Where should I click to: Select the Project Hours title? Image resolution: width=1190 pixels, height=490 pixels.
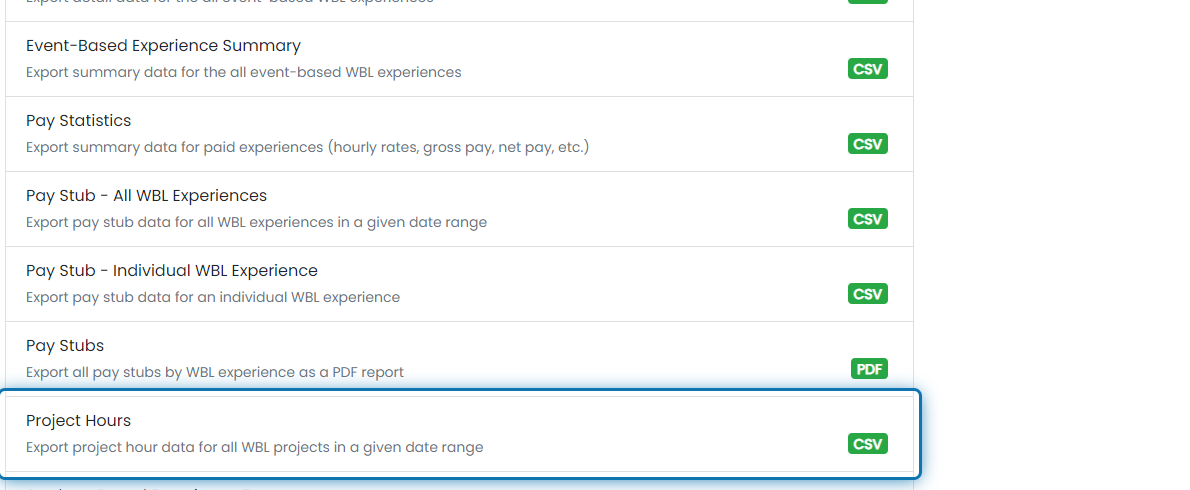(x=78, y=420)
